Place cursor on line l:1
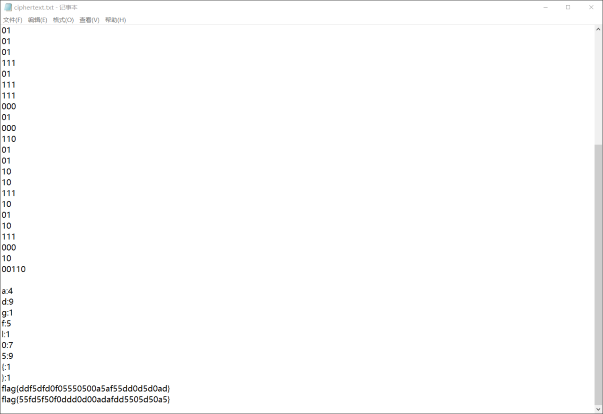 [6, 334]
